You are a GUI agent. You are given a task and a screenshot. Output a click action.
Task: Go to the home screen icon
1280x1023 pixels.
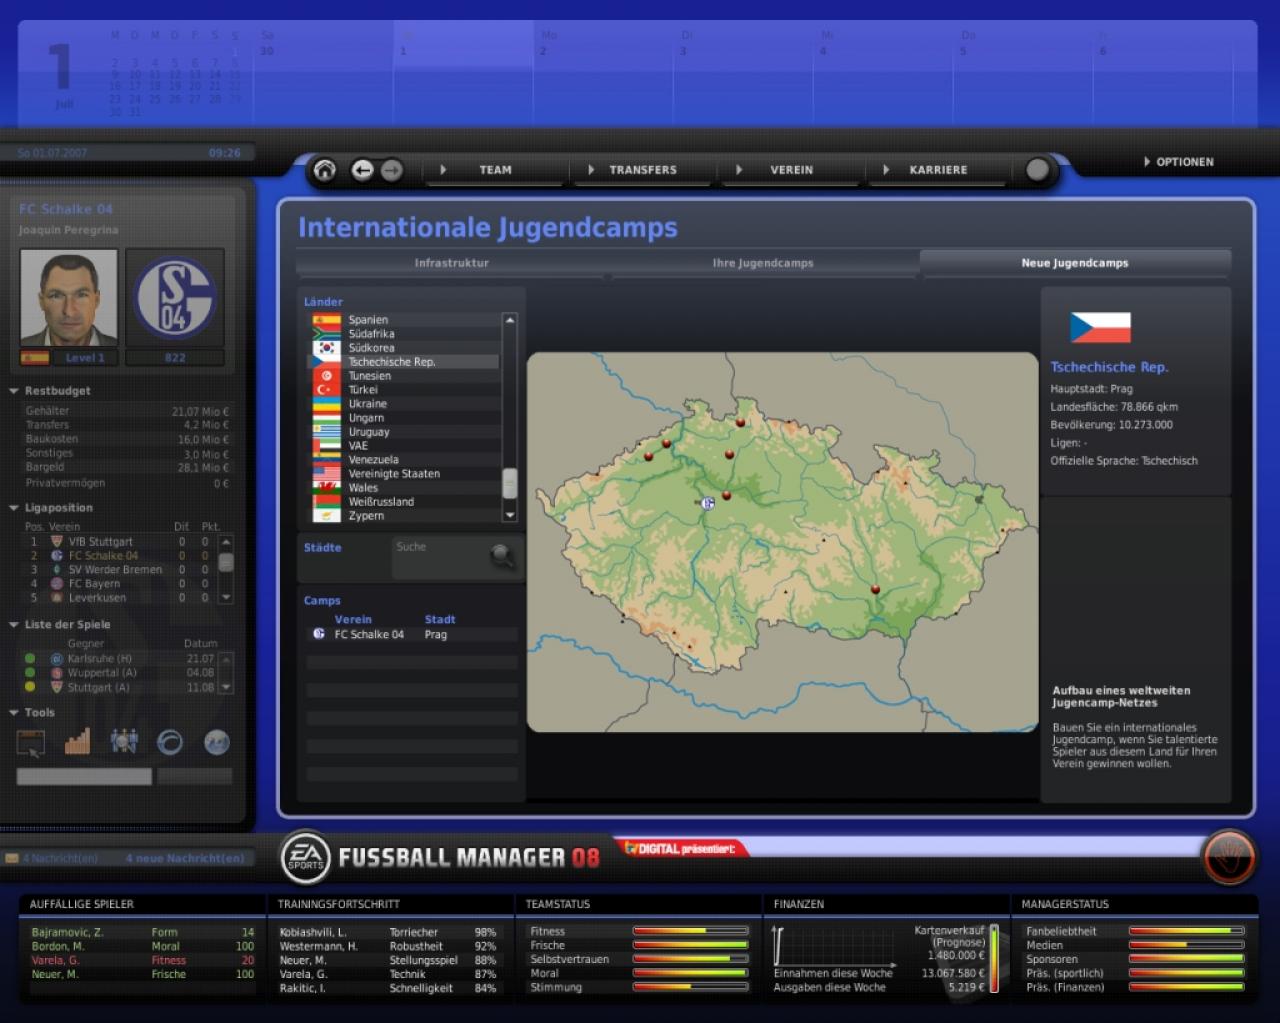pyautogui.click(x=325, y=170)
